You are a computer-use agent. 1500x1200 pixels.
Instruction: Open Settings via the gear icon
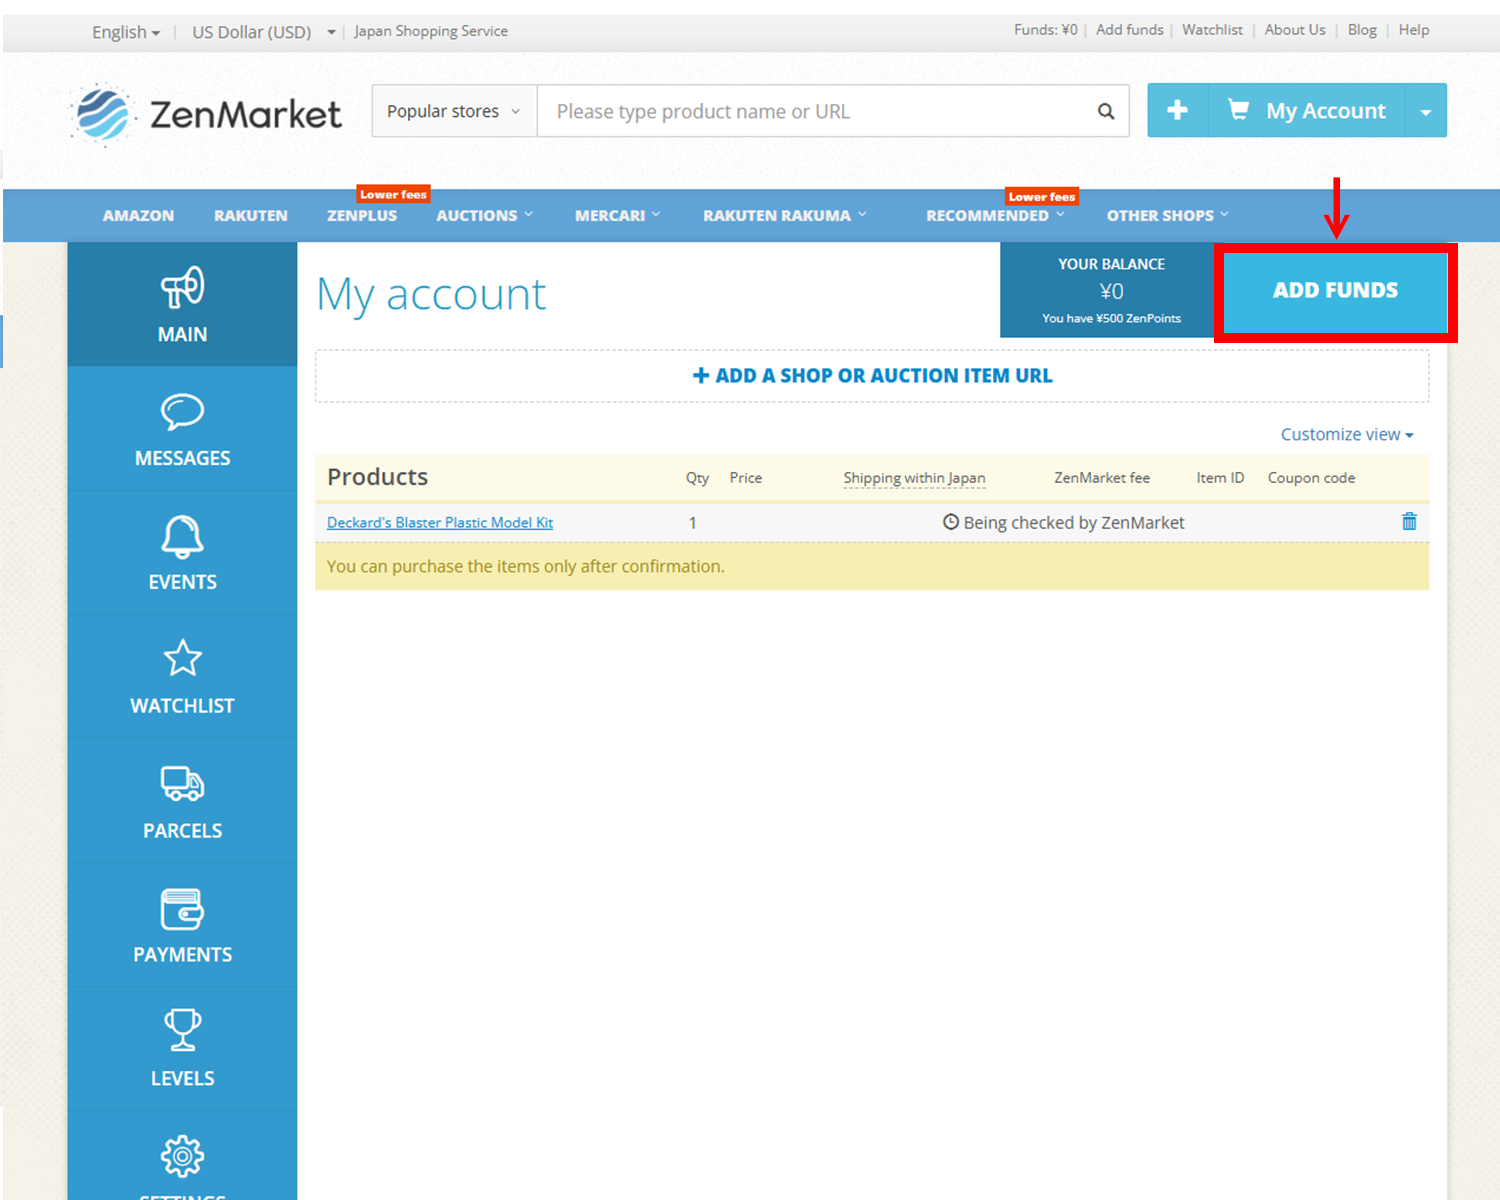pos(182,1156)
